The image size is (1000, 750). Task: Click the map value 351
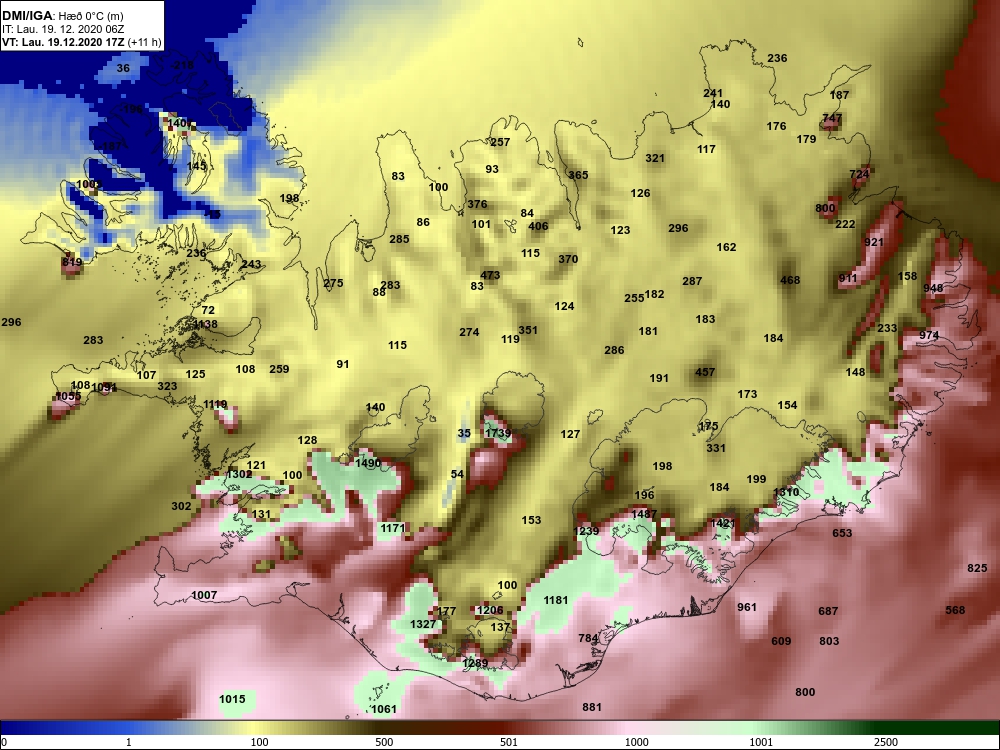(x=528, y=330)
